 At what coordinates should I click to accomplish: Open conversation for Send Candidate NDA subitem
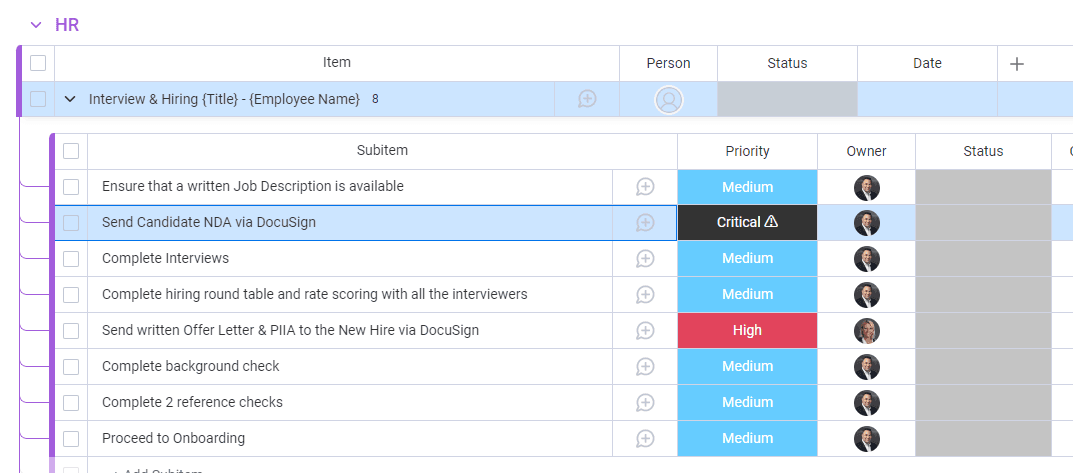[x=645, y=222]
